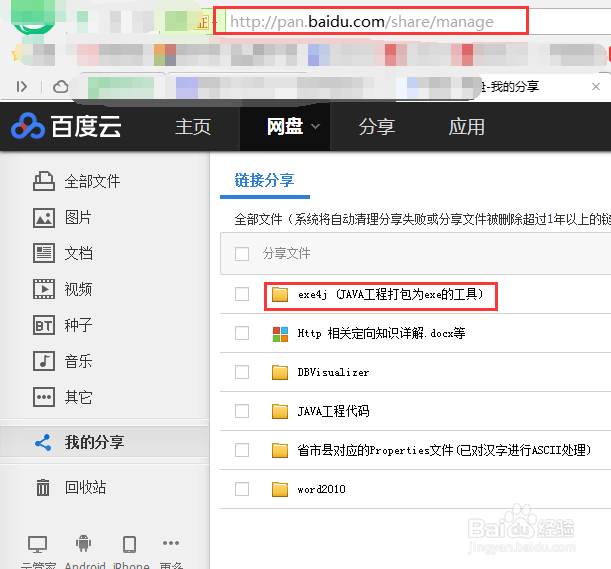Image resolution: width=611 pixels, height=569 pixels.
Task: Open the 全部文件 all files icon
Action: 44,181
